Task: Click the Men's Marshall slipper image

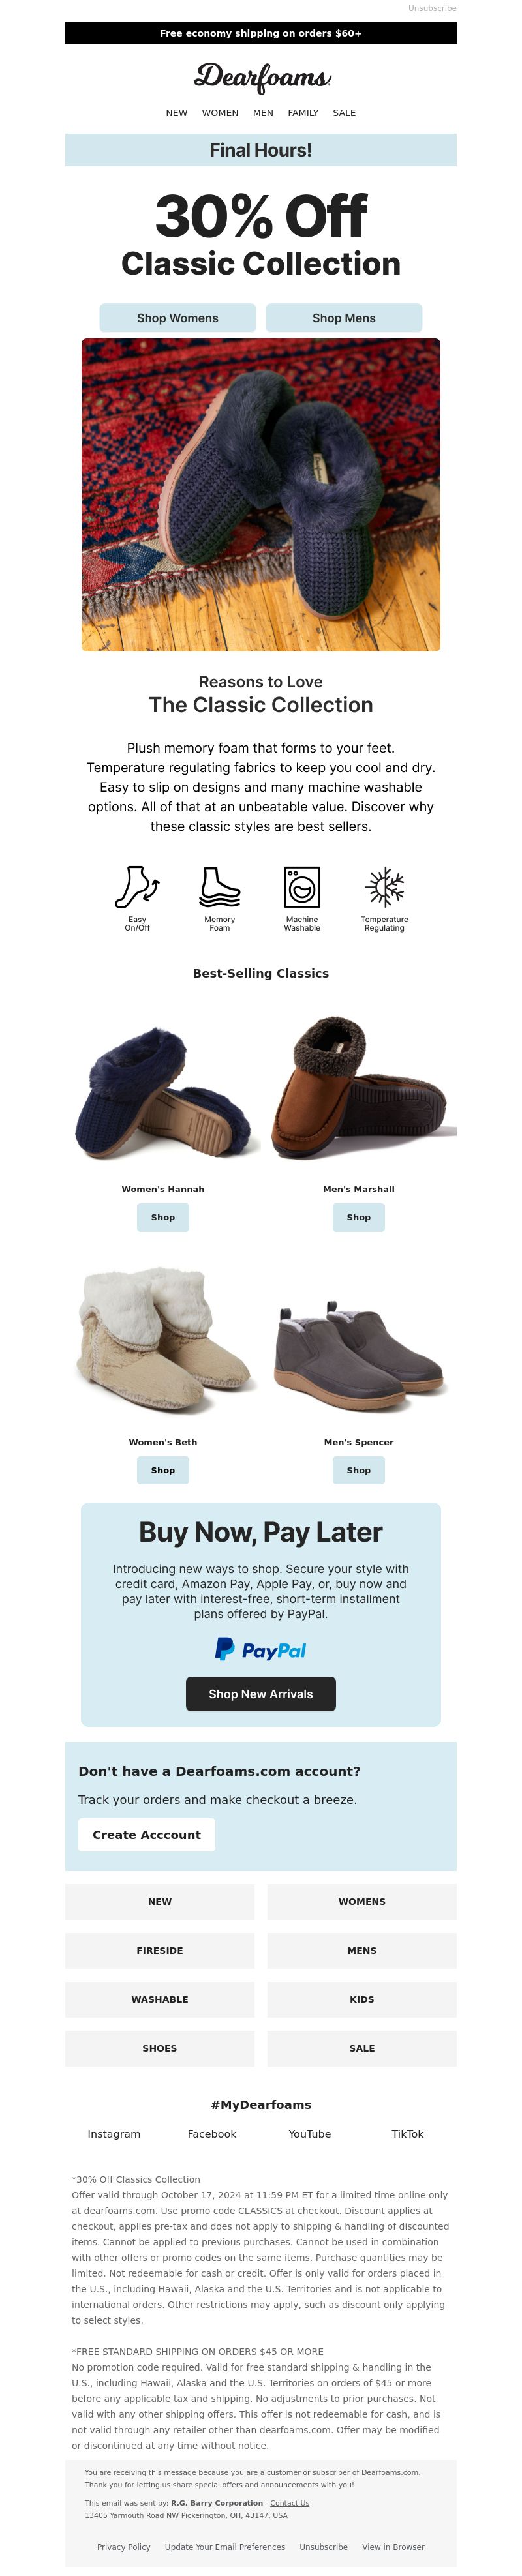Action: (x=359, y=1090)
